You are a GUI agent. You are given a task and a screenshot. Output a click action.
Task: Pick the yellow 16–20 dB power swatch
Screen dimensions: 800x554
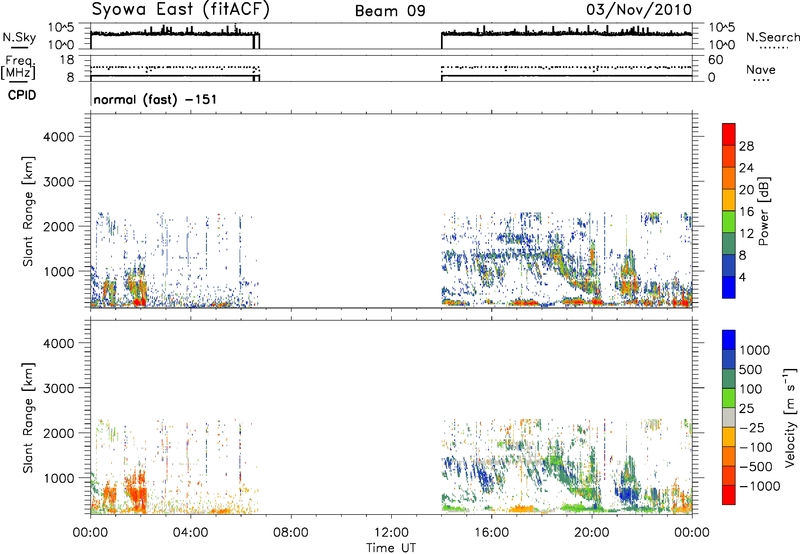click(x=729, y=199)
